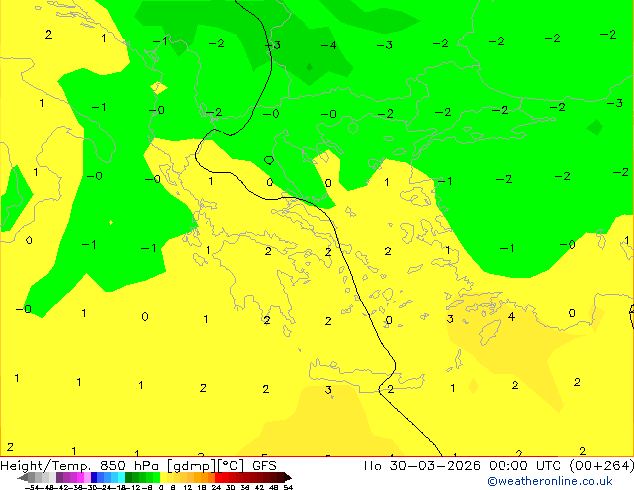The image size is (634, 490).
Task: Click the 4 temperature value on the map
Action: point(511,317)
